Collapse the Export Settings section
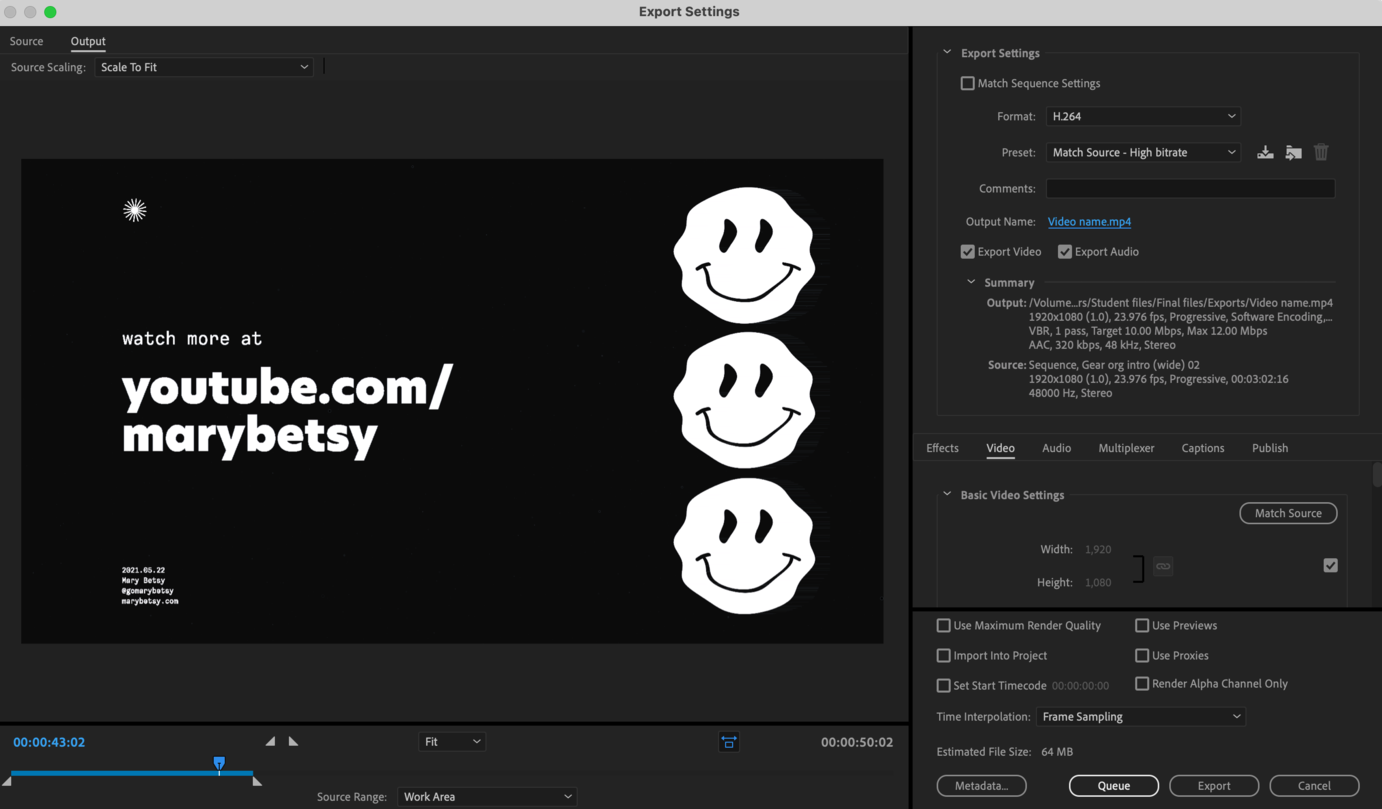 tap(947, 52)
